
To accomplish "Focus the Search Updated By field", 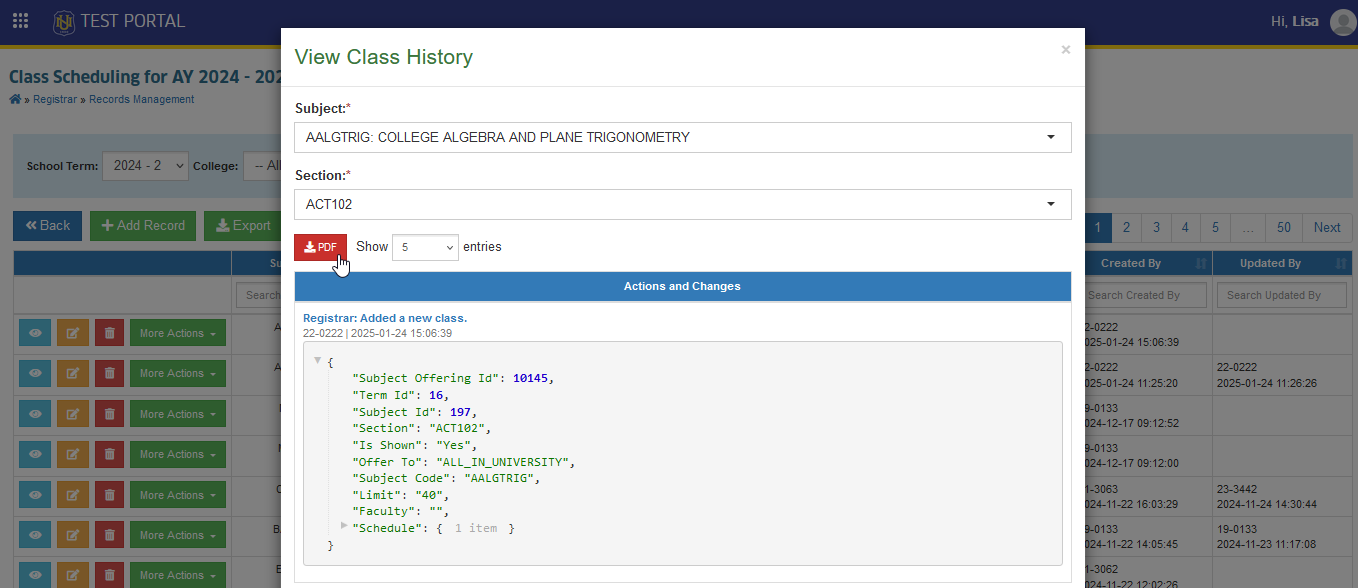I will pos(1282,295).
